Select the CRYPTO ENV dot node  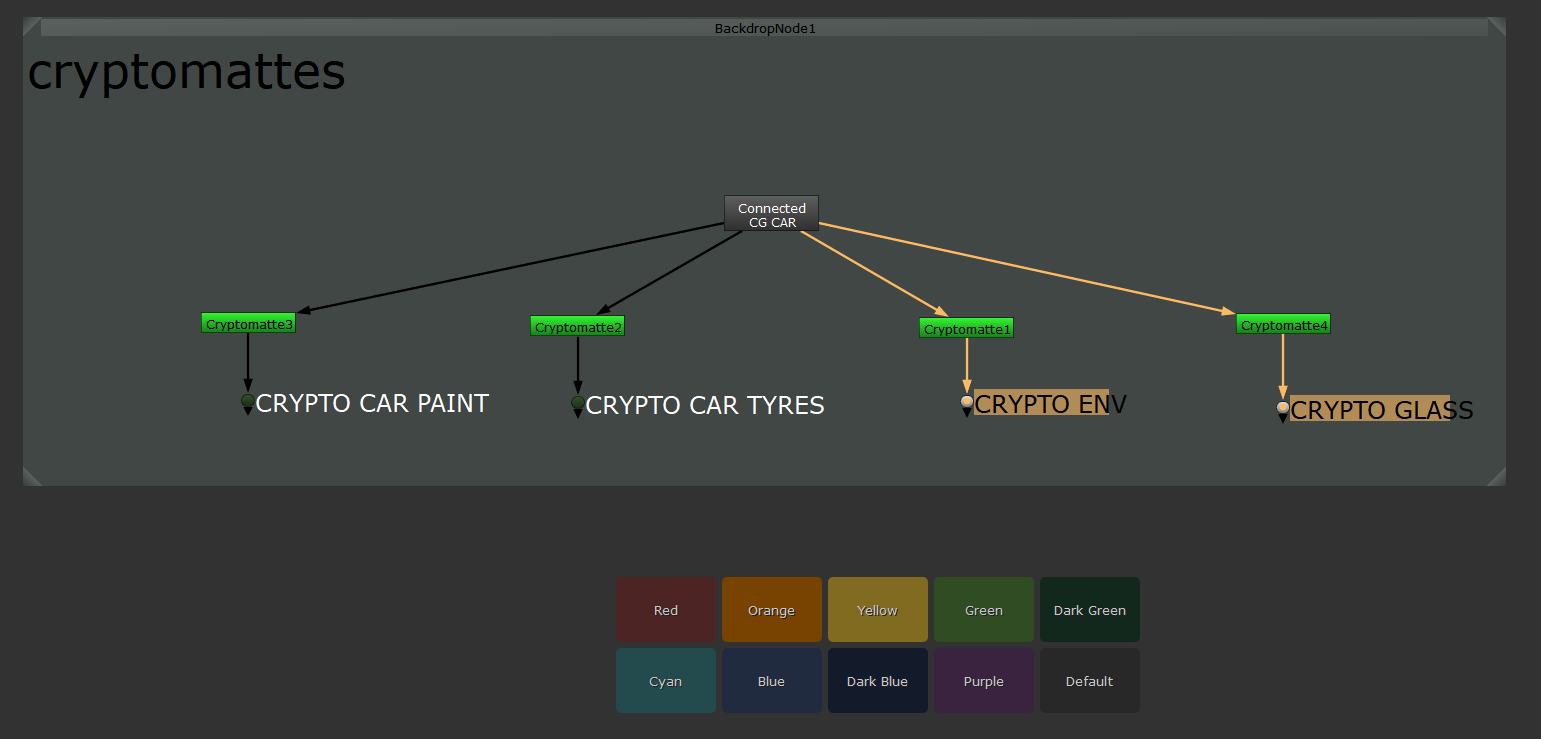click(x=967, y=402)
